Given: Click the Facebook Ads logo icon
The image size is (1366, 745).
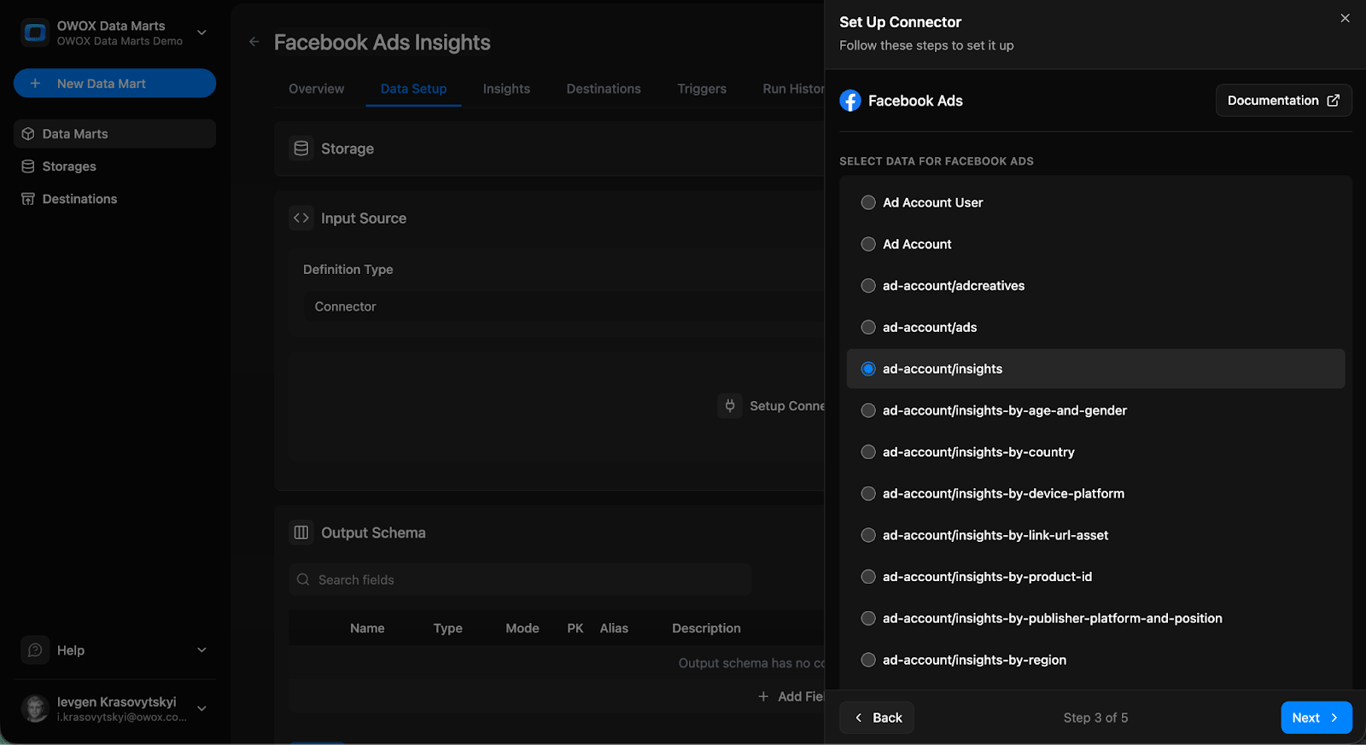Looking at the screenshot, I should pos(850,101).
